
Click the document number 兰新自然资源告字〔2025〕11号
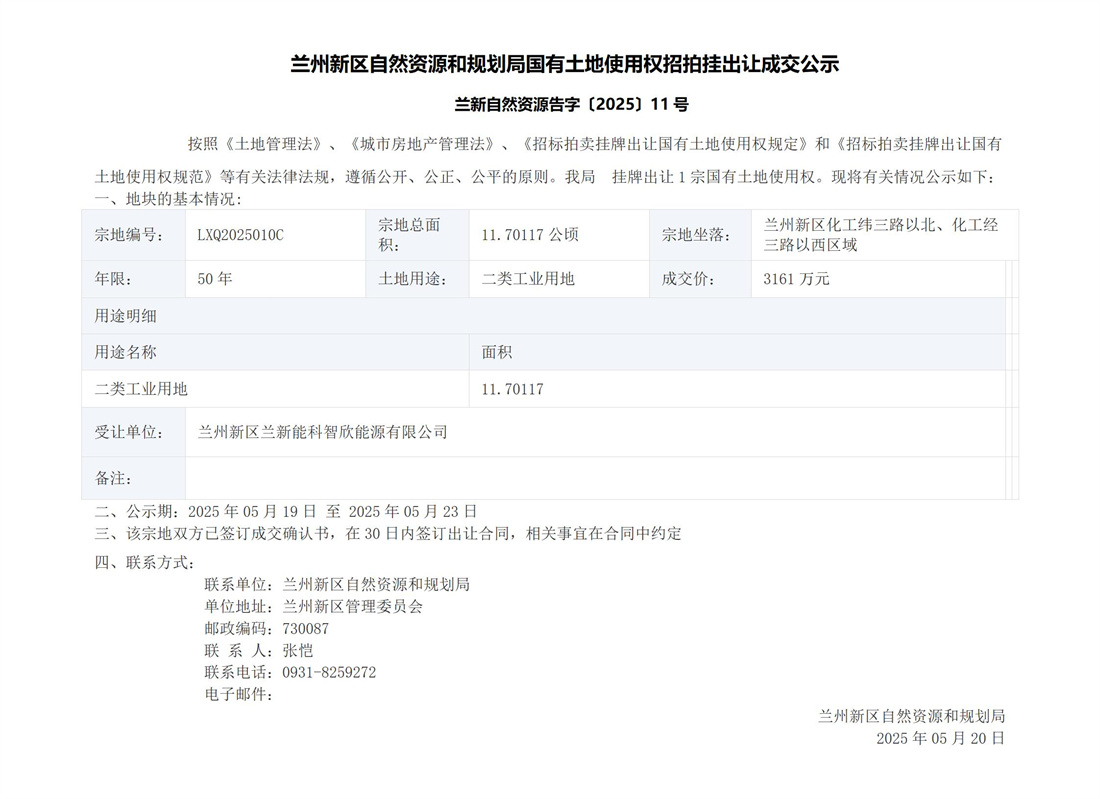(x=571, y=104)
